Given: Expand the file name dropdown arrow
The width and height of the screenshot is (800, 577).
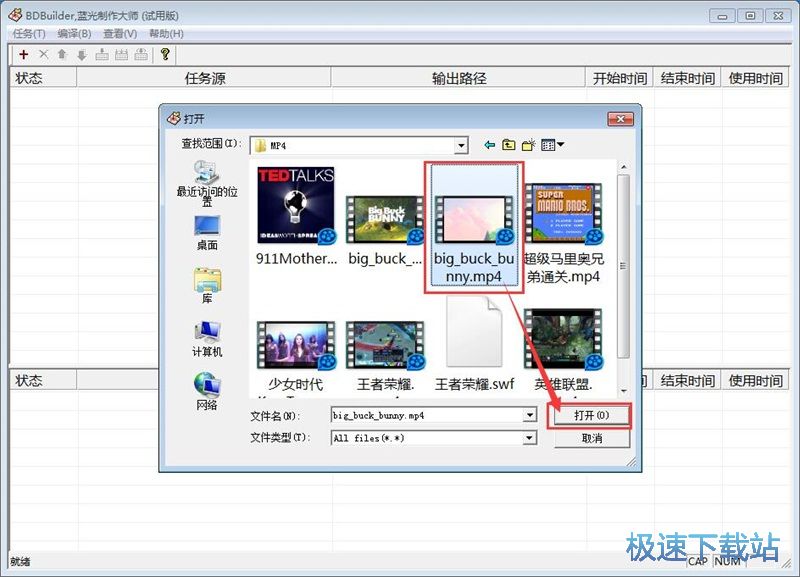Looking at the screenshot, I should [529, 414].
